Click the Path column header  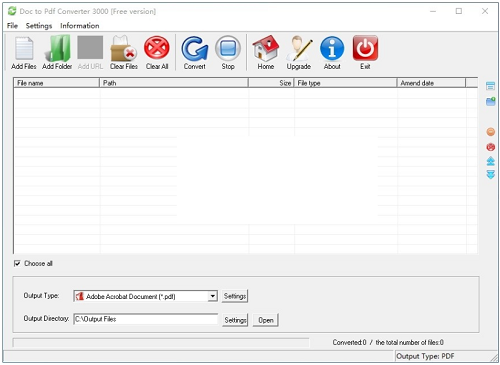pyautogui.click(x=174, y=83)
